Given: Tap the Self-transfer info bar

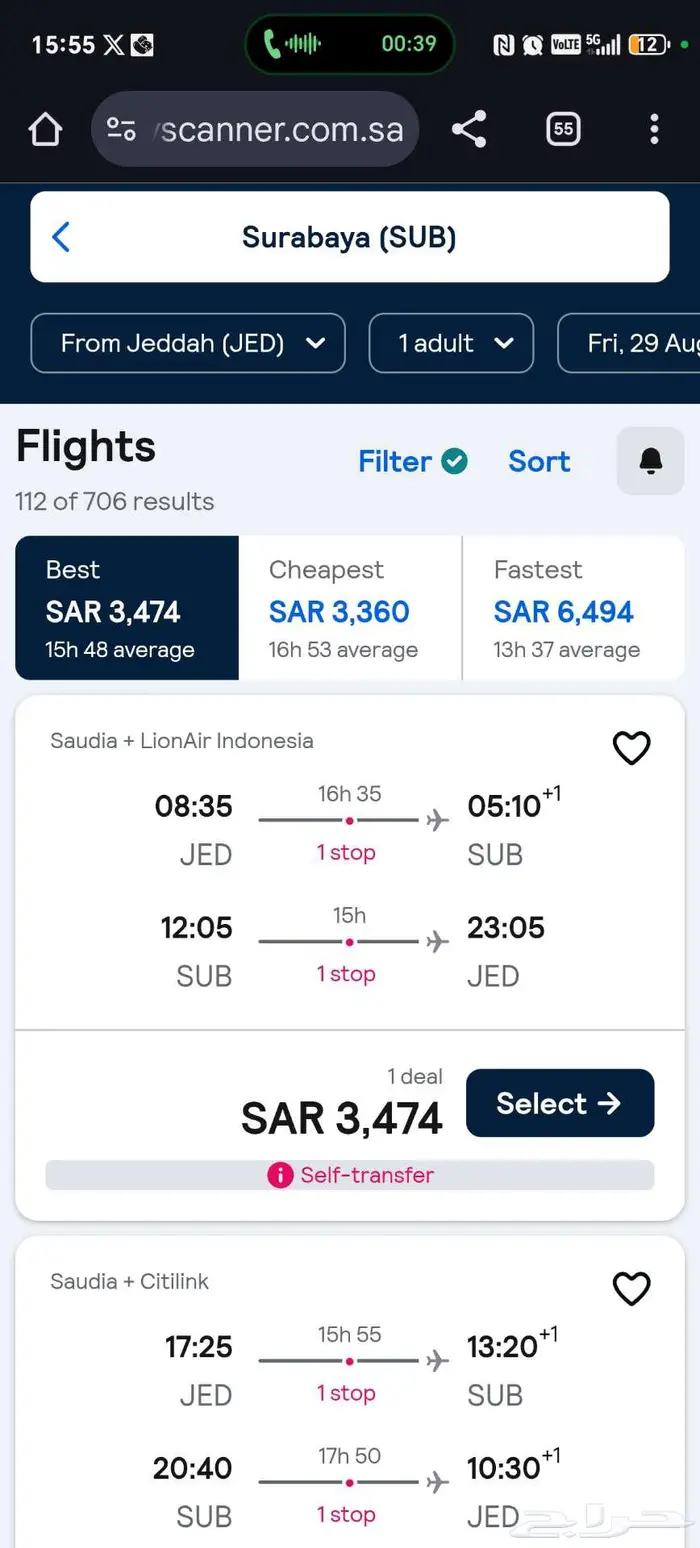Looking at the screenshot, I should pyautogui.click(x=350, y=1175).
